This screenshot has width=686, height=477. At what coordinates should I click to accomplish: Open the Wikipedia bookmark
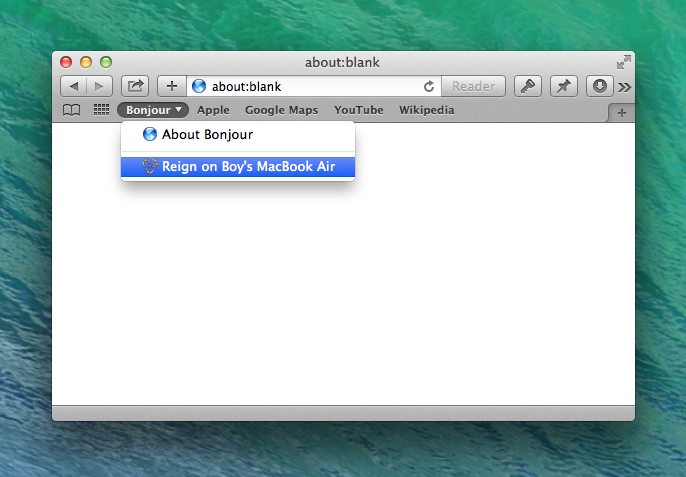coord(427,110)
